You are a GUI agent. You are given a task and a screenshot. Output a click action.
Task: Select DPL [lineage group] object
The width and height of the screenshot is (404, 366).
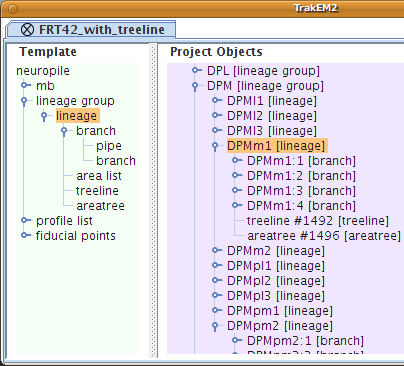coord(263,71)
